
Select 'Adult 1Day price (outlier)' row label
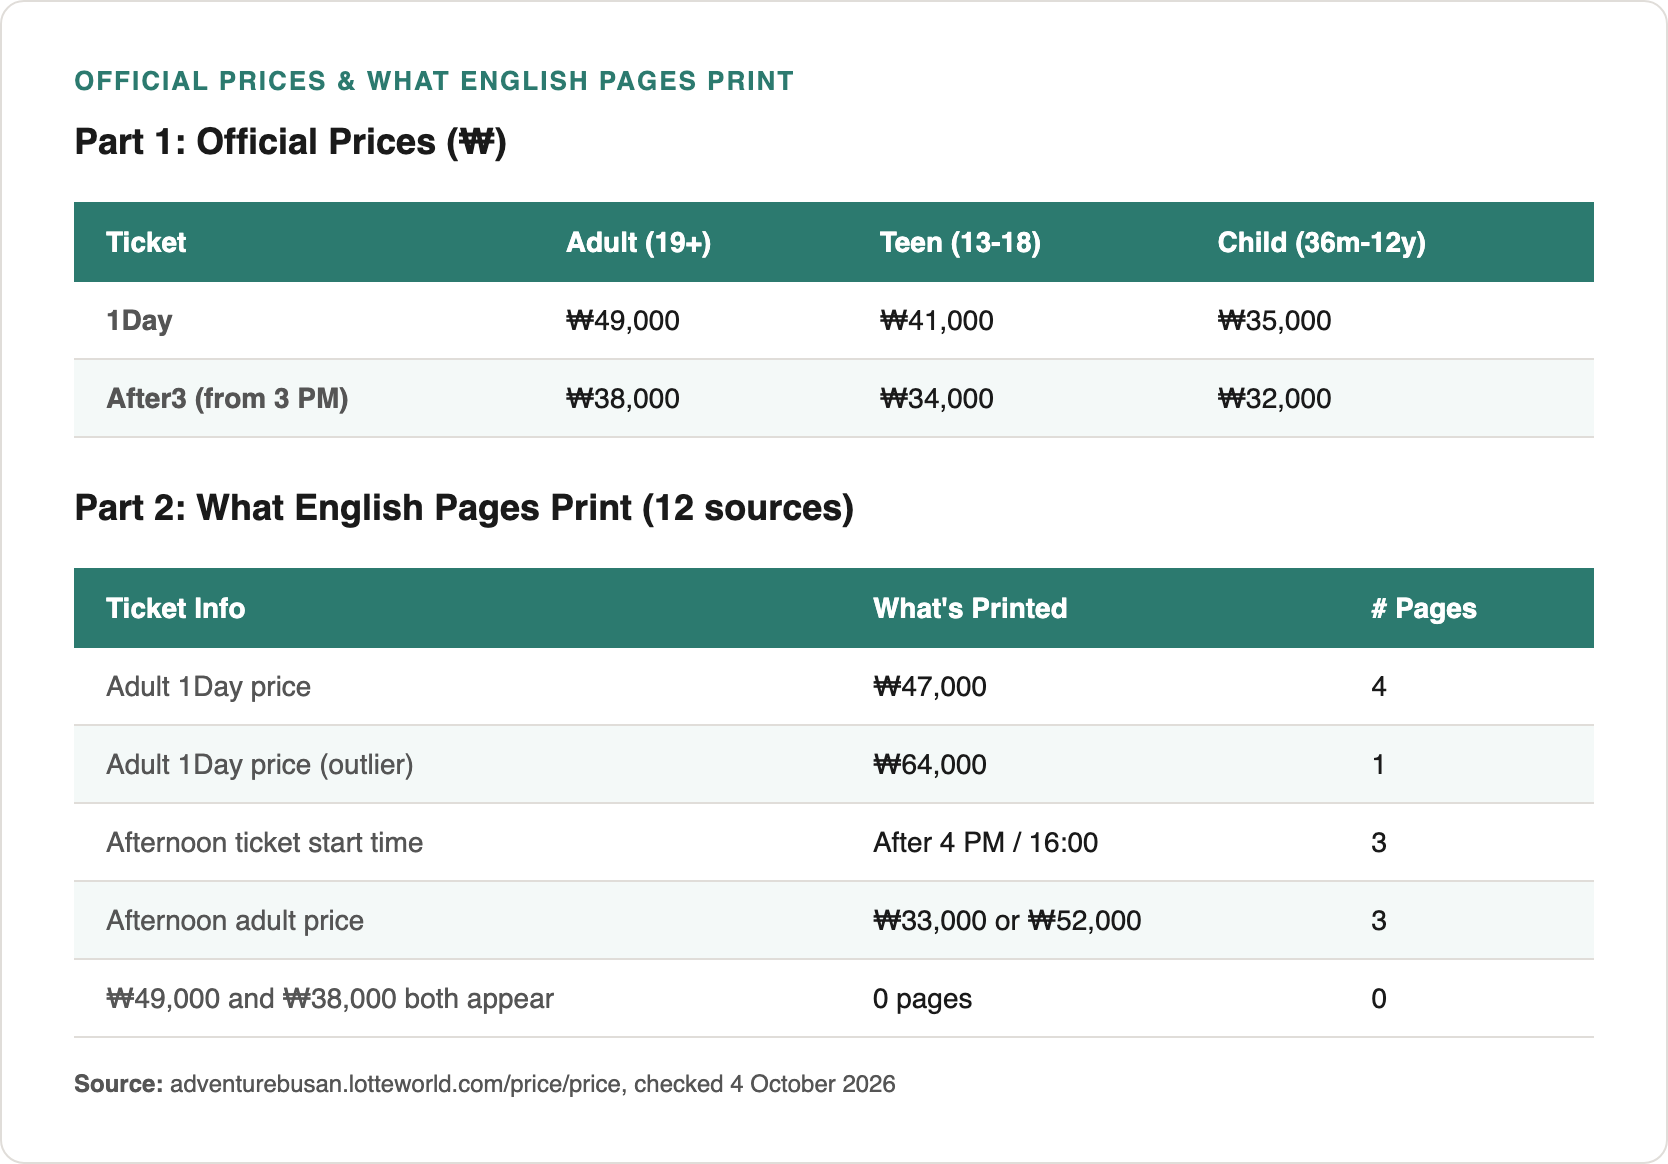click(x=260, y=764)
